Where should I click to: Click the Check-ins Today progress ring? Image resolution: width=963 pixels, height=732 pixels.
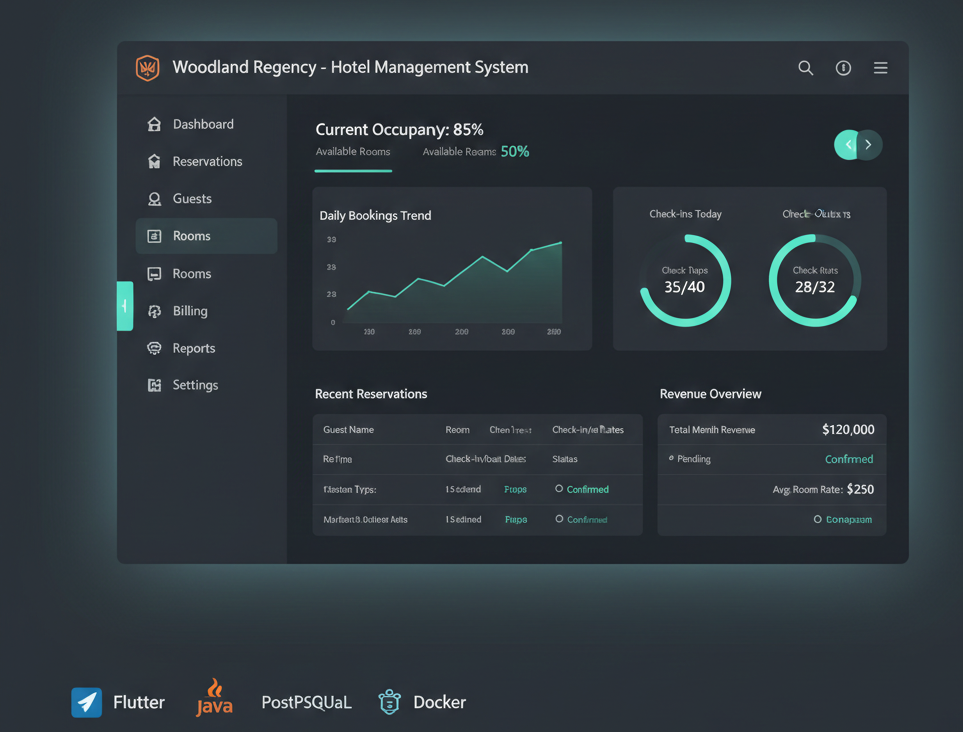685,280
